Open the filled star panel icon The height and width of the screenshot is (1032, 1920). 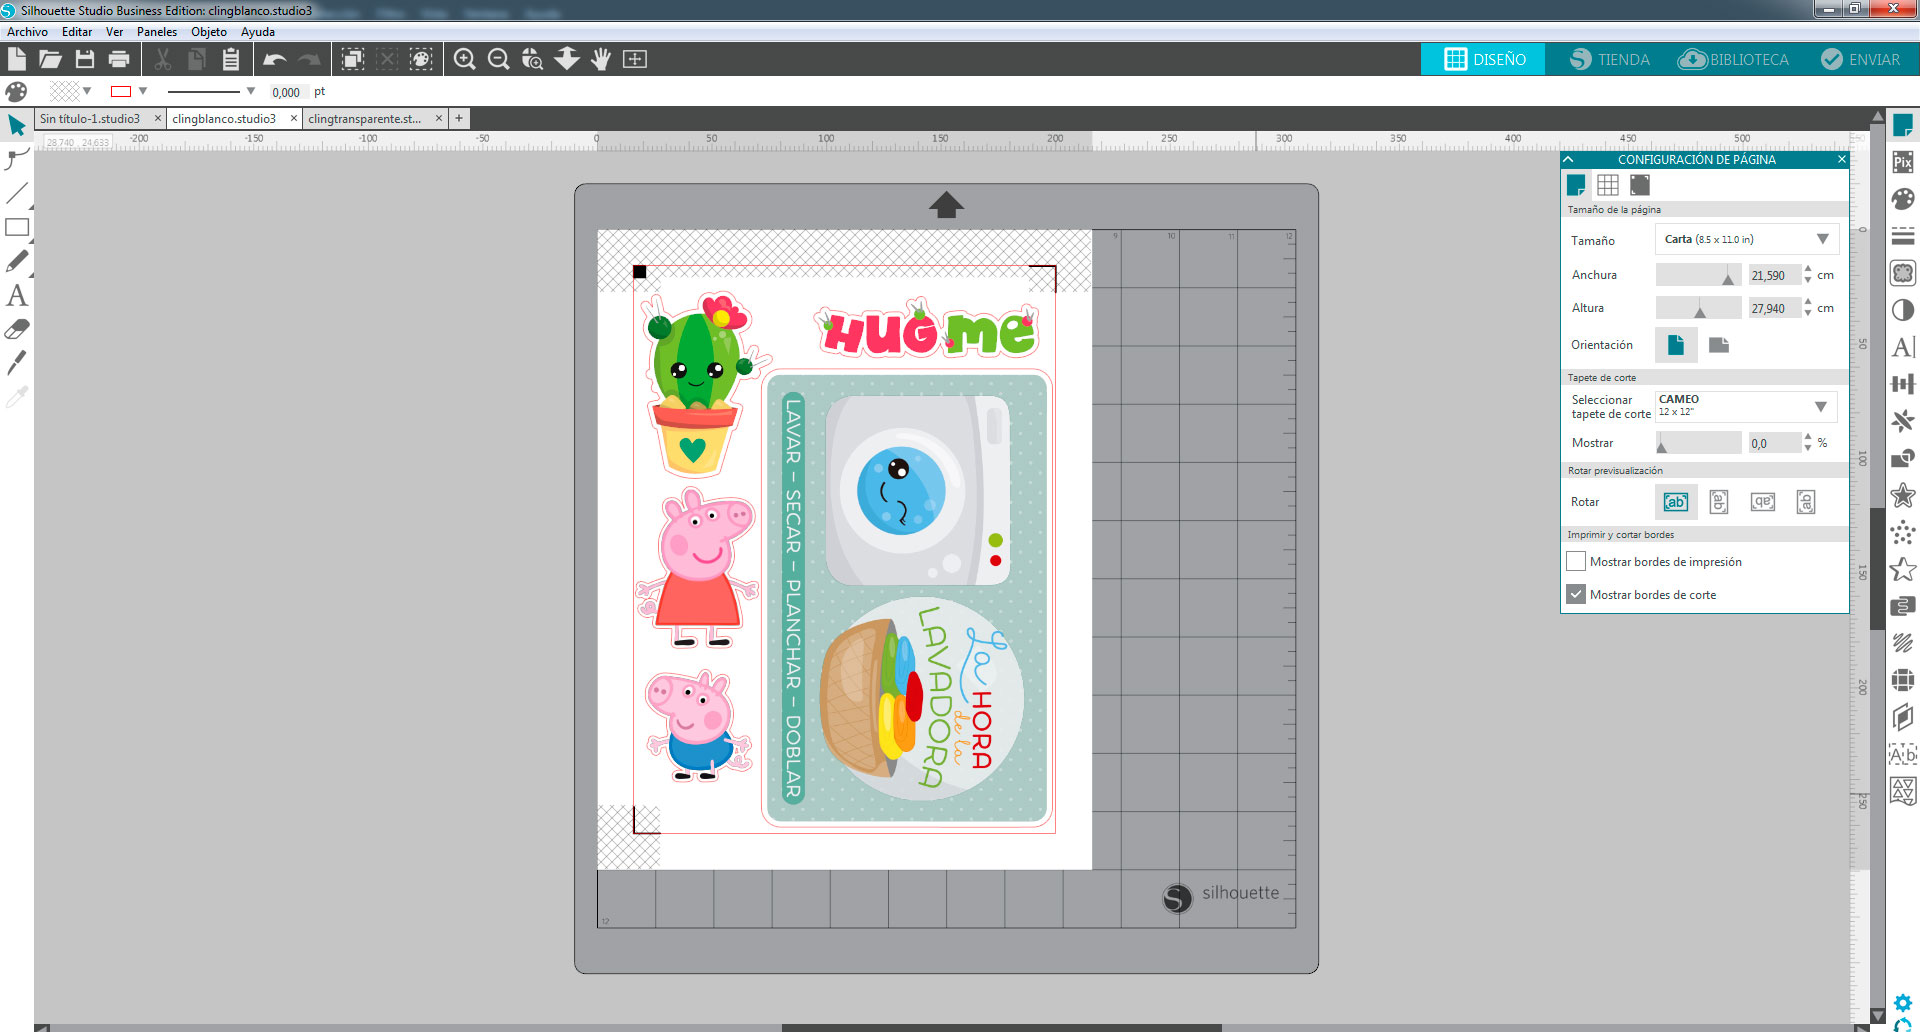point(1903,495)
